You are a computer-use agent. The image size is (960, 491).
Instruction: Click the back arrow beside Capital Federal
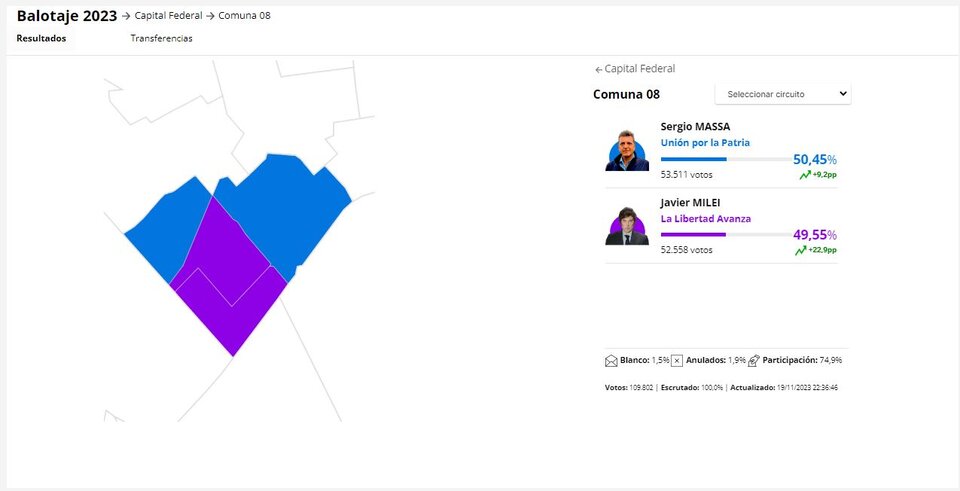pyautogui.click(x=599, y=70)
